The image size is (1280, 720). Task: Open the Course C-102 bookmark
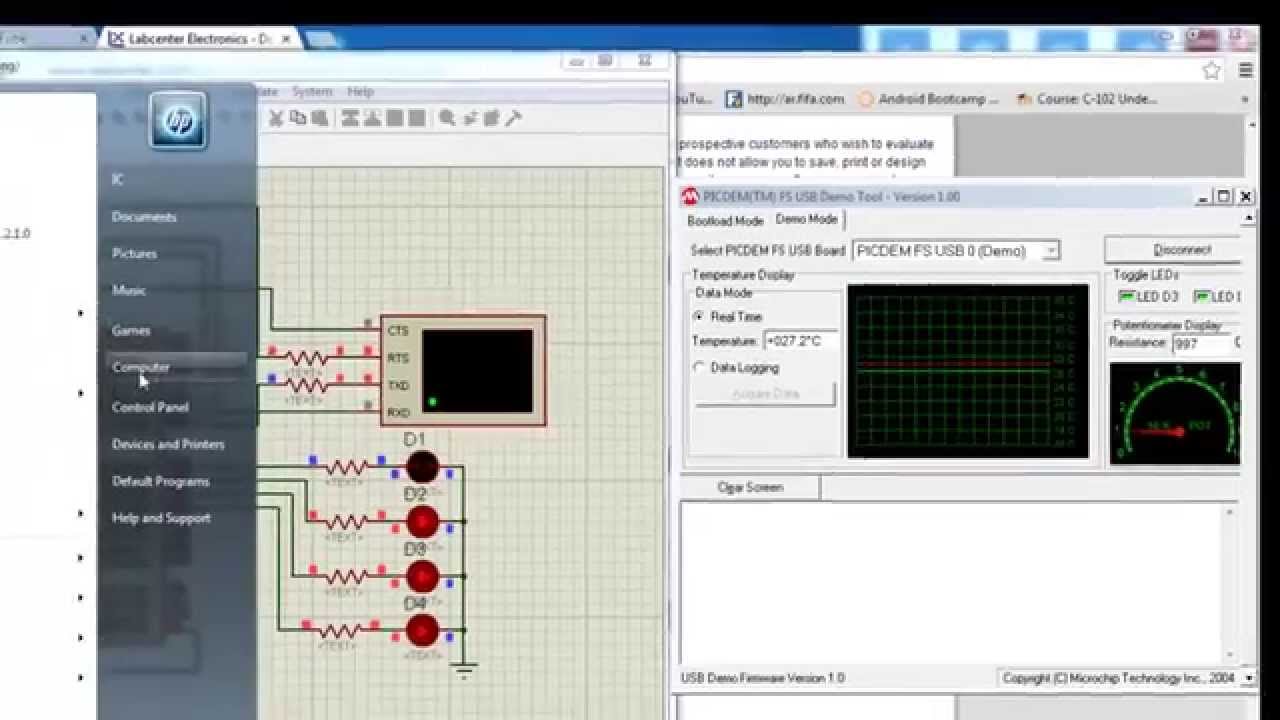point(1087,99)
